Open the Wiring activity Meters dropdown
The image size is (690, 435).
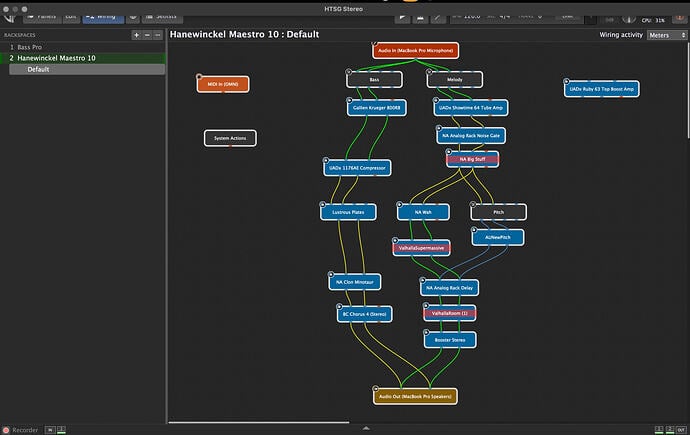click(667, 35)
